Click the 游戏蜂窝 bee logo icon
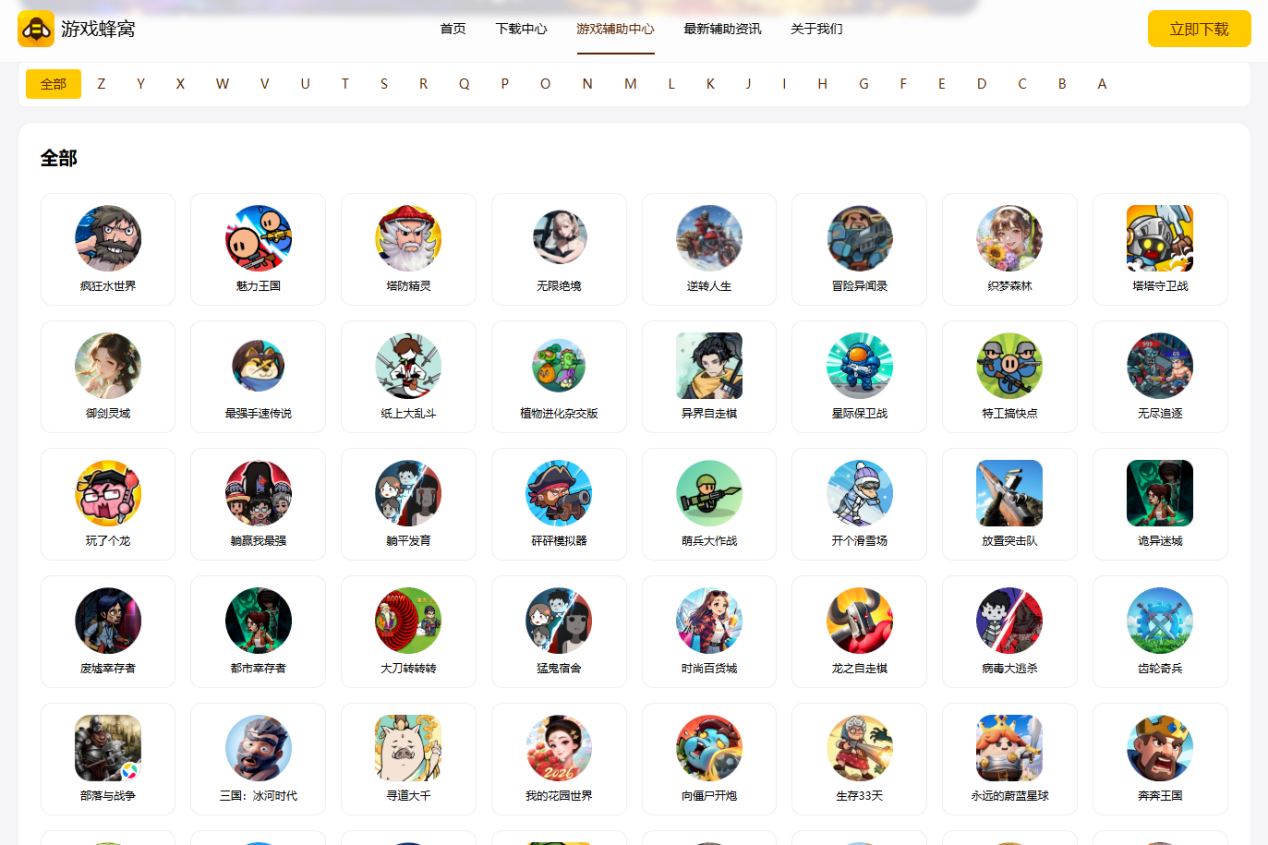Screen dimensions: 1268x845 click(36, 29)
